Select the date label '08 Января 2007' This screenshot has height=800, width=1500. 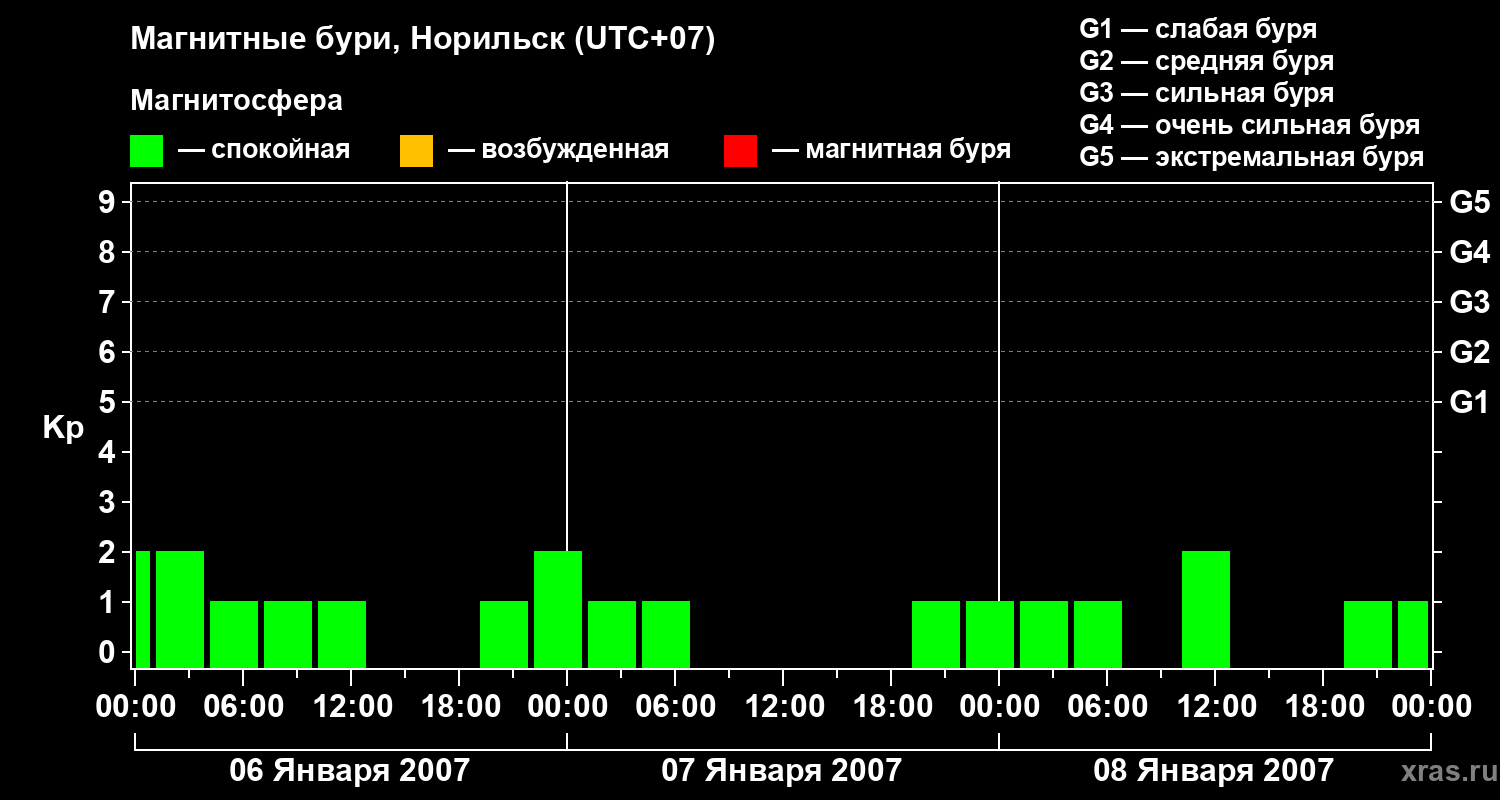(1214, 770)
